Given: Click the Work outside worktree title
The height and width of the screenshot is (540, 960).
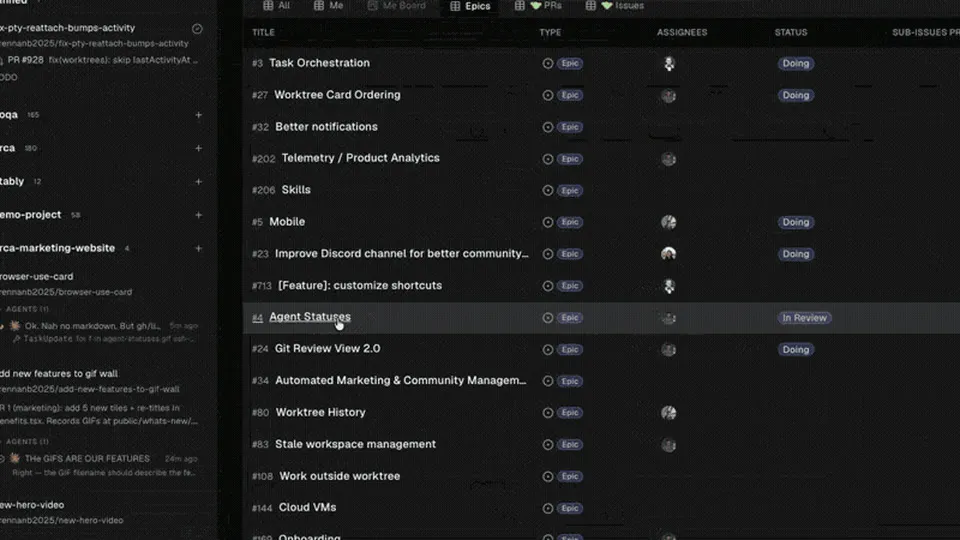Looking at the screenshot, I should tap(339, 476).
